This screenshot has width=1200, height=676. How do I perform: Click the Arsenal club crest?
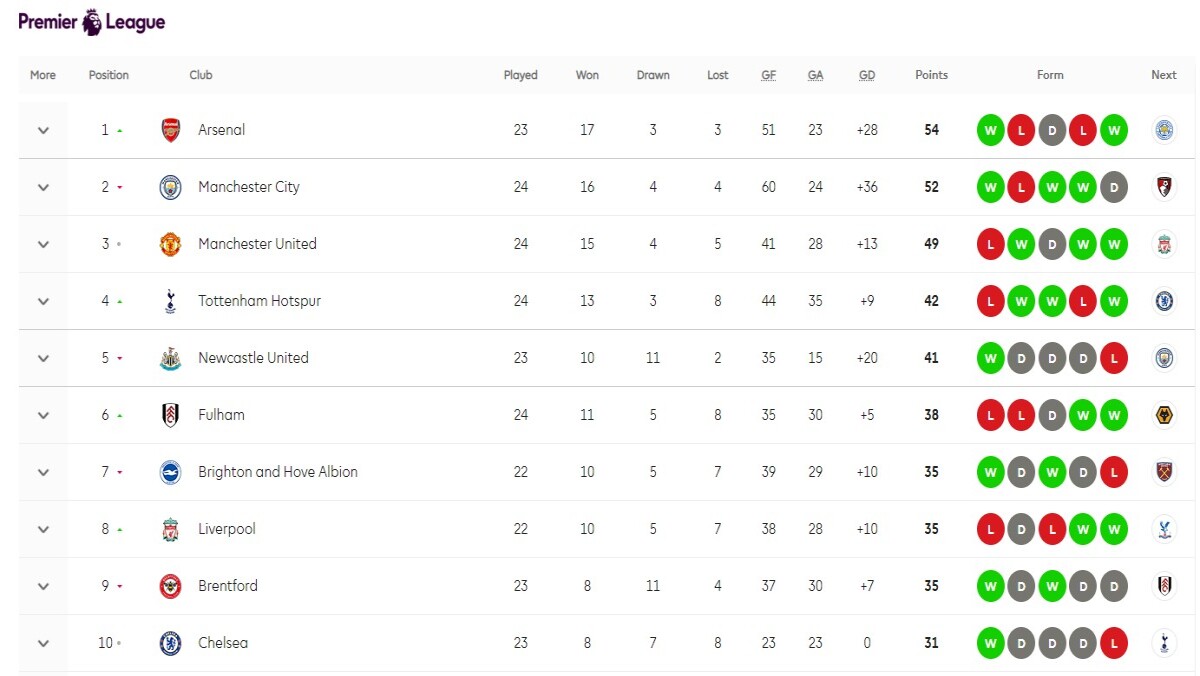click(171, 130)
